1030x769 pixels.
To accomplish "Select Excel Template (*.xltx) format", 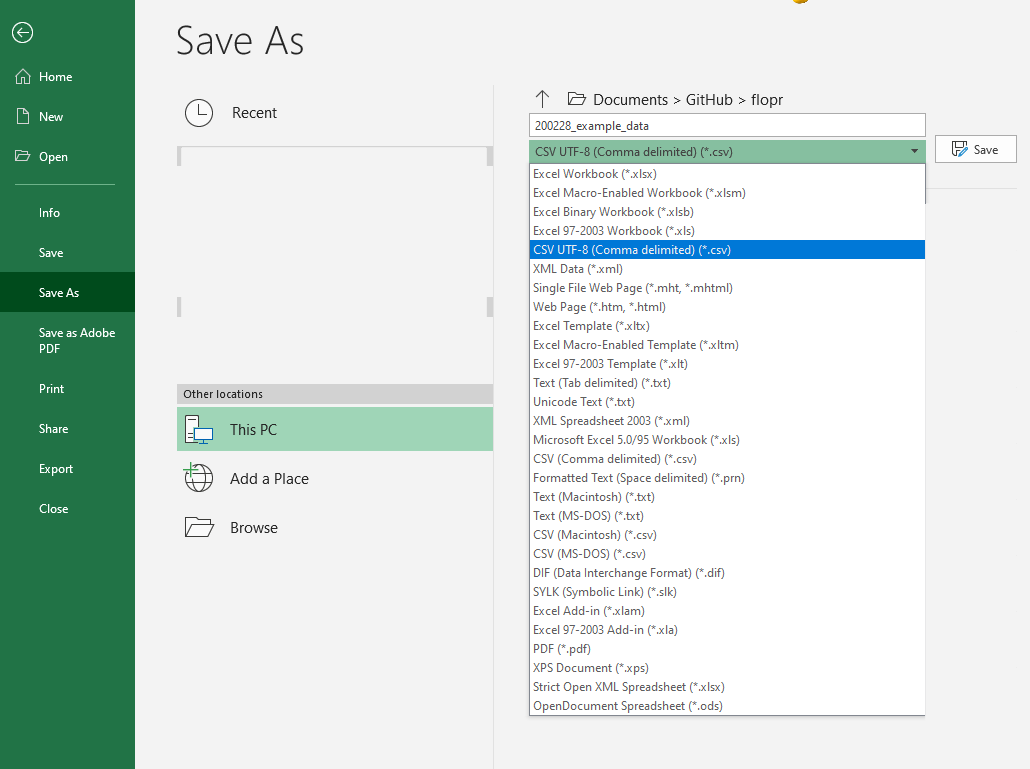I will pos(727,326).
